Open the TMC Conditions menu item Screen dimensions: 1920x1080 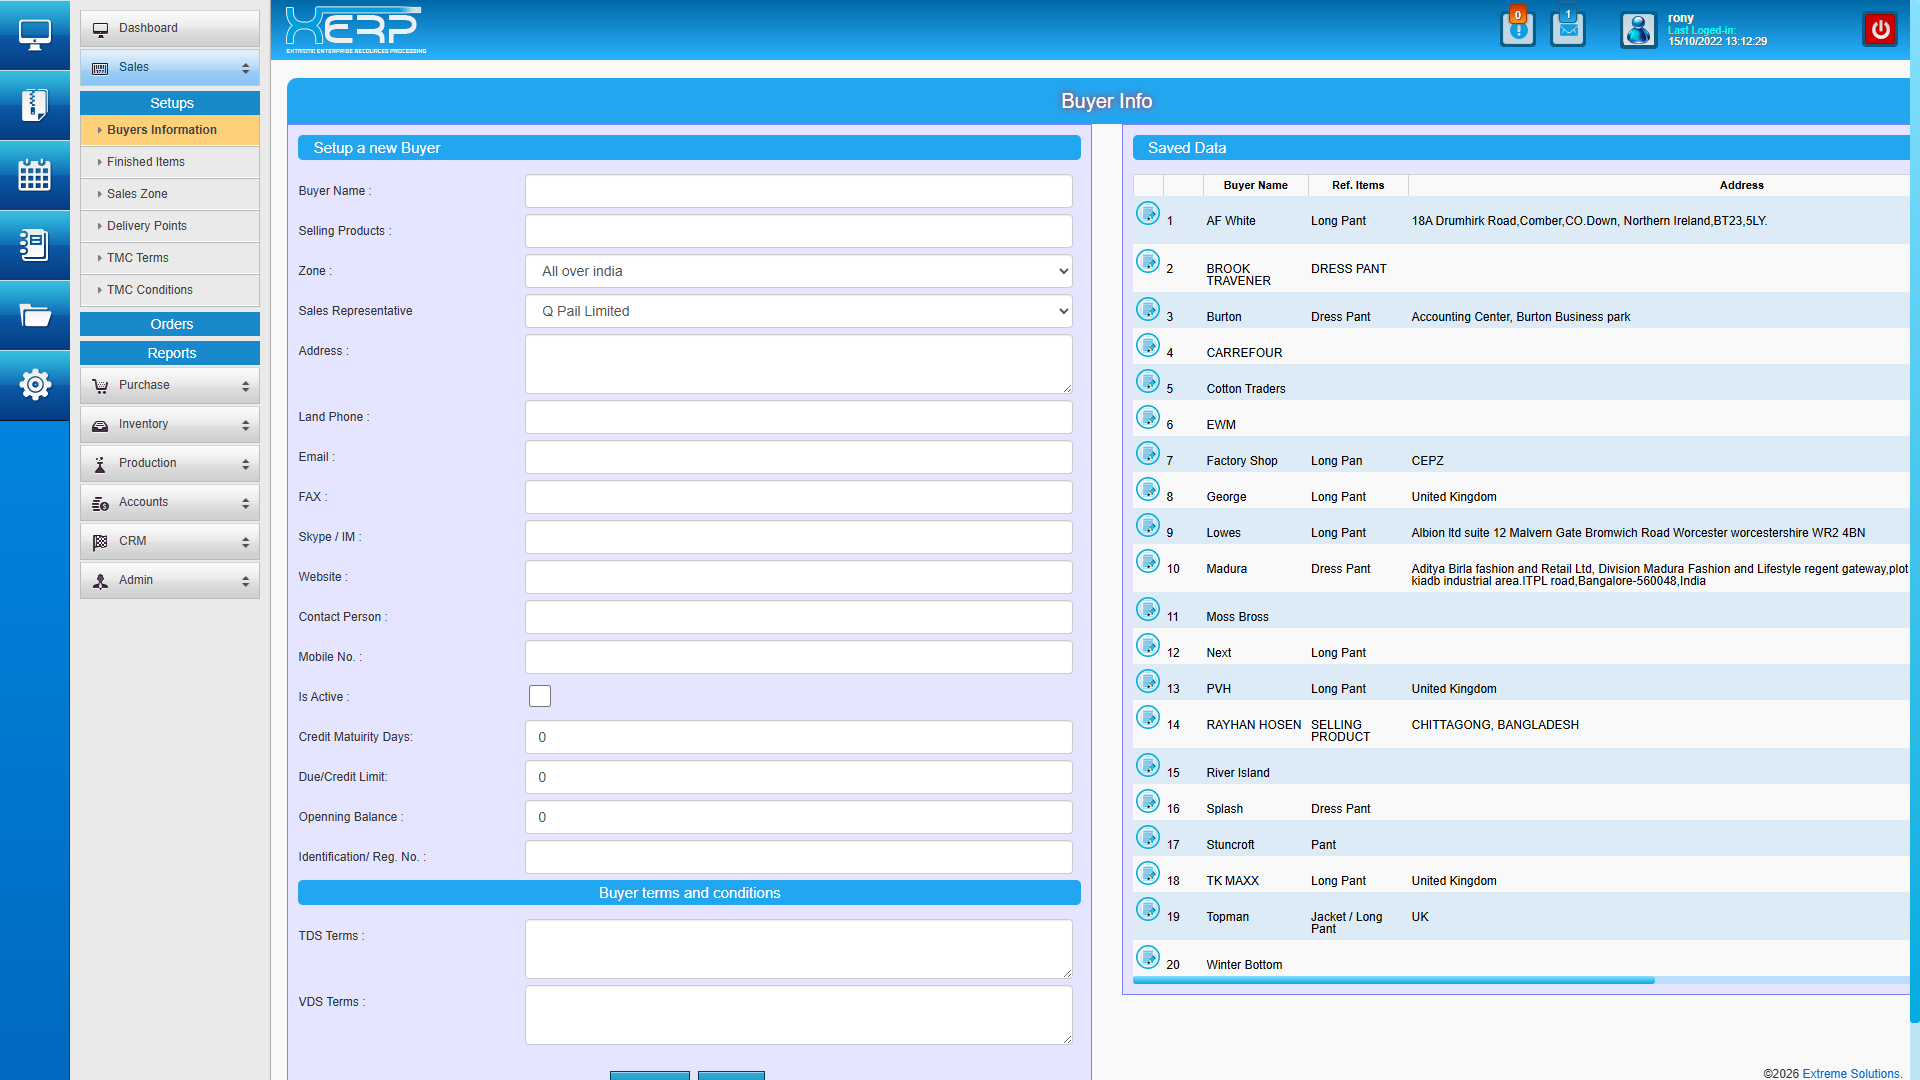click(150, 290)
